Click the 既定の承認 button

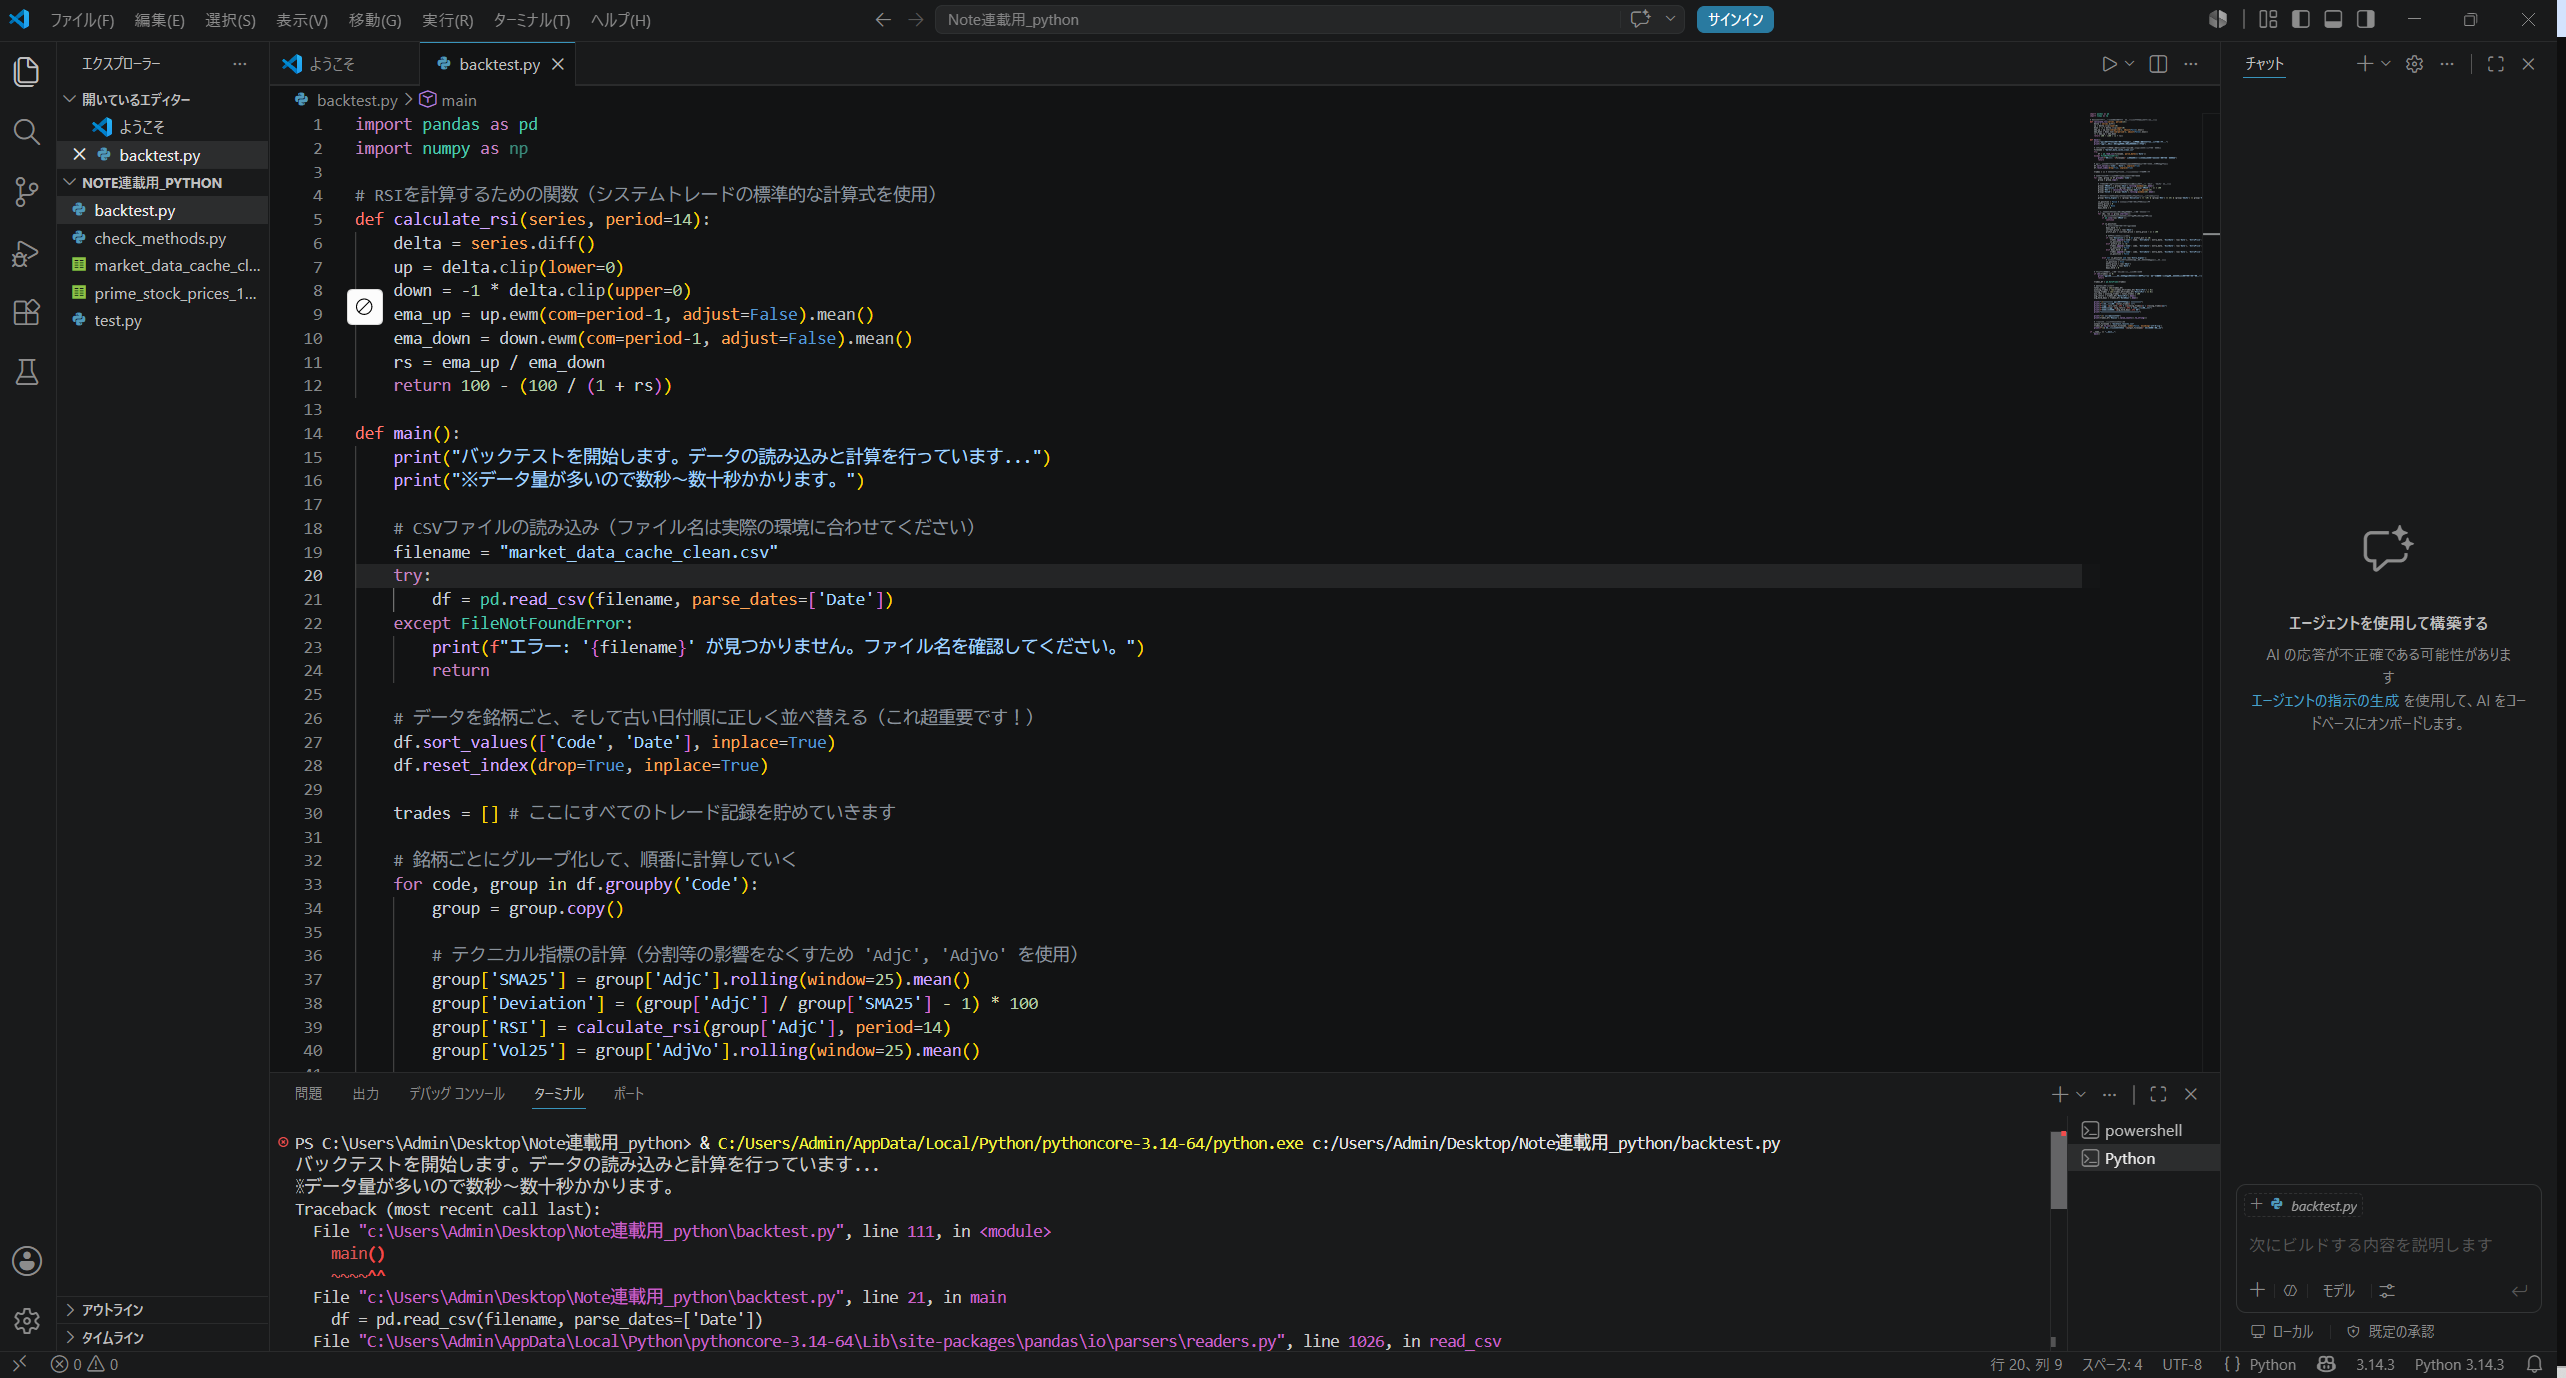click(x=2390, y=1332)
